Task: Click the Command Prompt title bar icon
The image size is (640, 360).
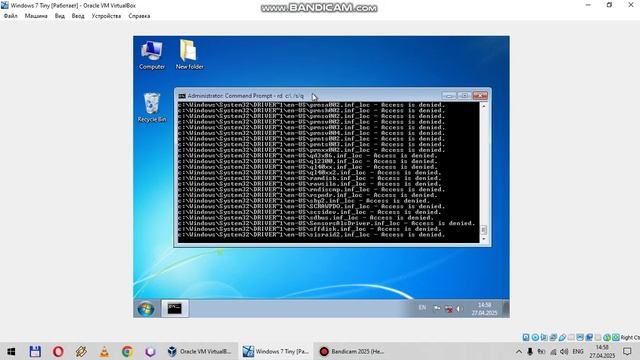Action: 182,96
